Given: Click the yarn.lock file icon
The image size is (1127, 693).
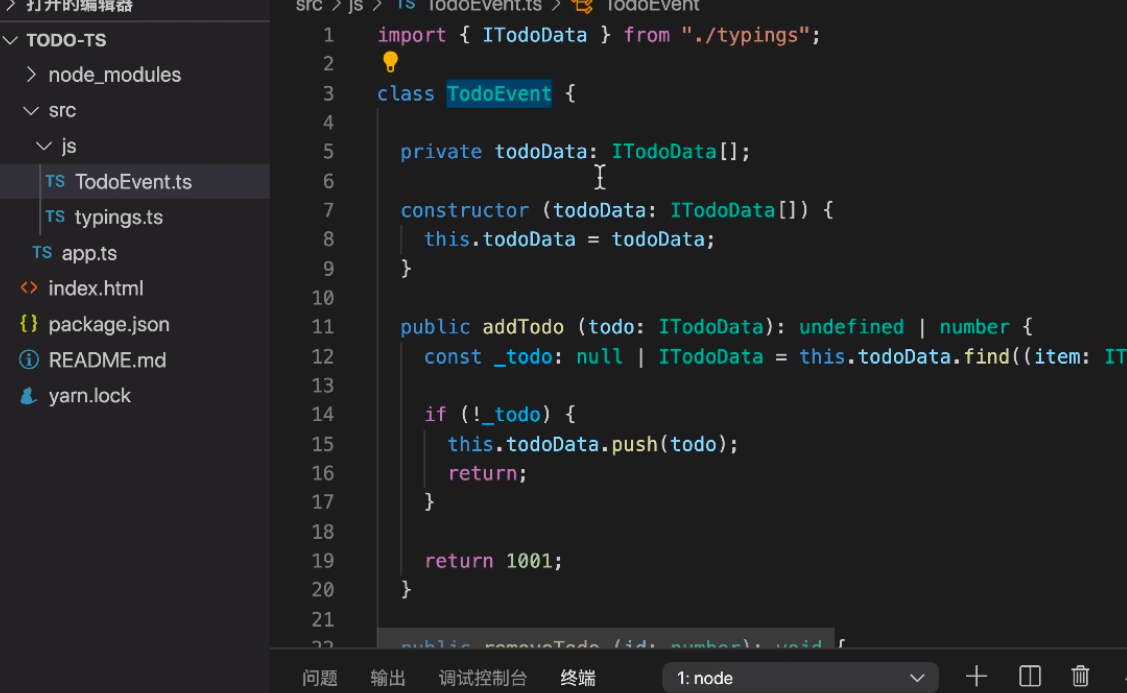Looking at the screenshot, I should click(x=29, y=395).
